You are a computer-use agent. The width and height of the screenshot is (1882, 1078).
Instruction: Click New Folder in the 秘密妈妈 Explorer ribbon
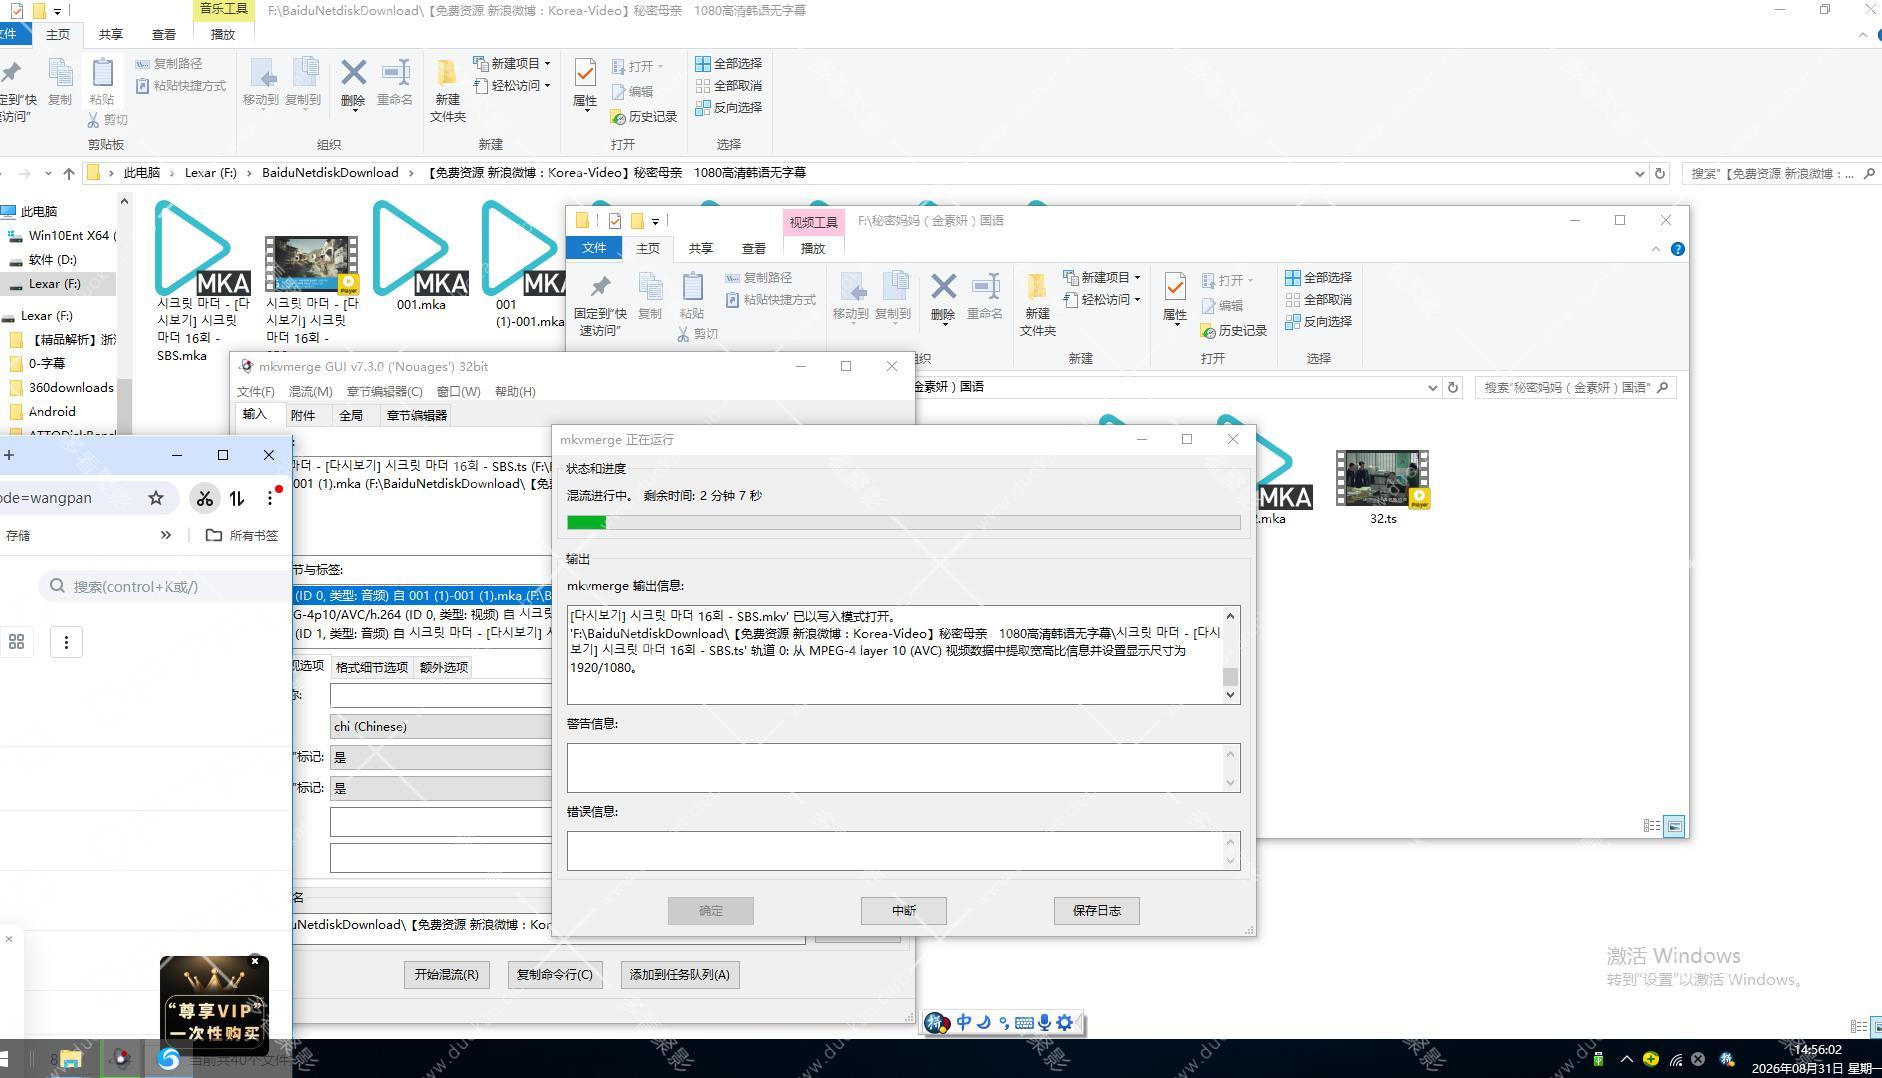tap(1037, 305)
